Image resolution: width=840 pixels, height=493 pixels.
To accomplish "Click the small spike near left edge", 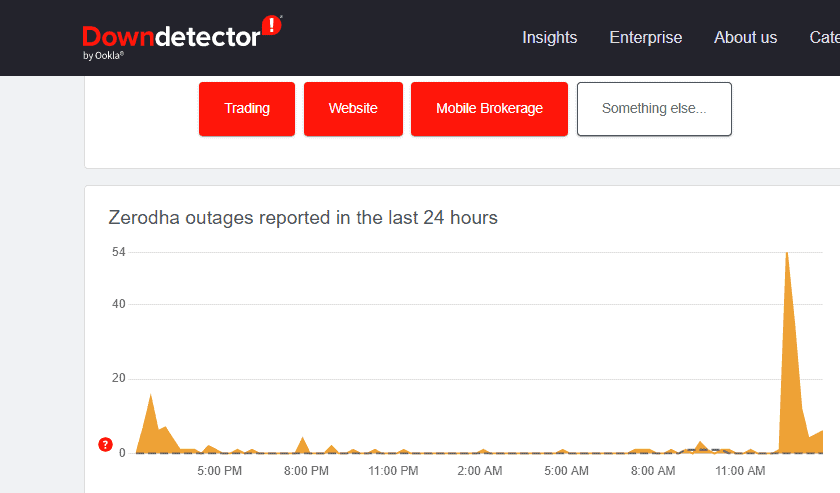I will (151, 396).
